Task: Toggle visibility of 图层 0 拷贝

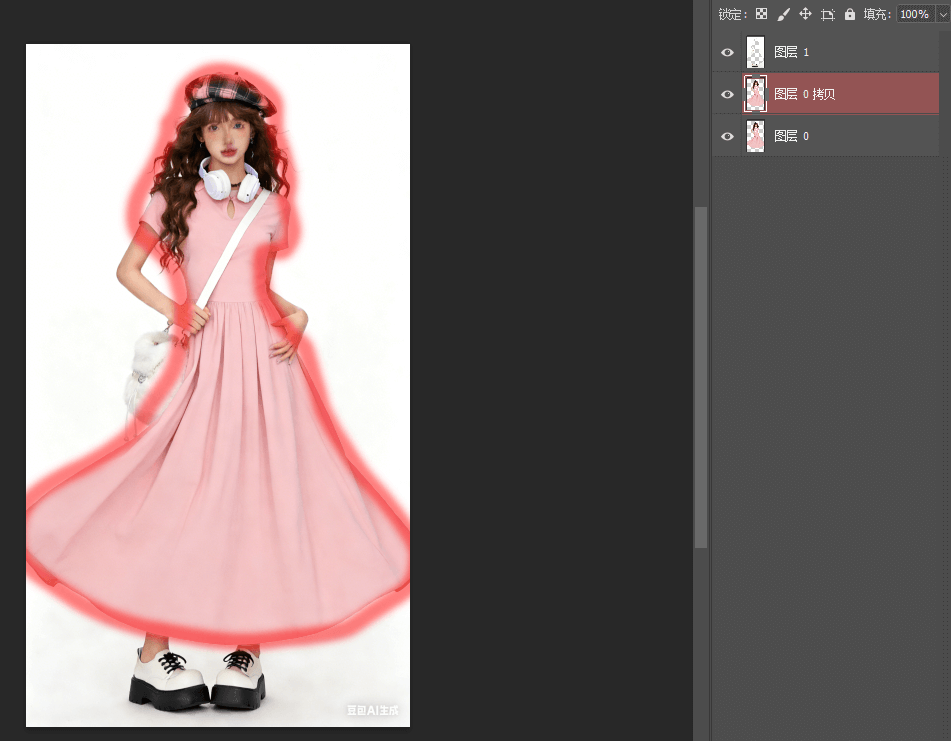Action: (x=727, y=94)
